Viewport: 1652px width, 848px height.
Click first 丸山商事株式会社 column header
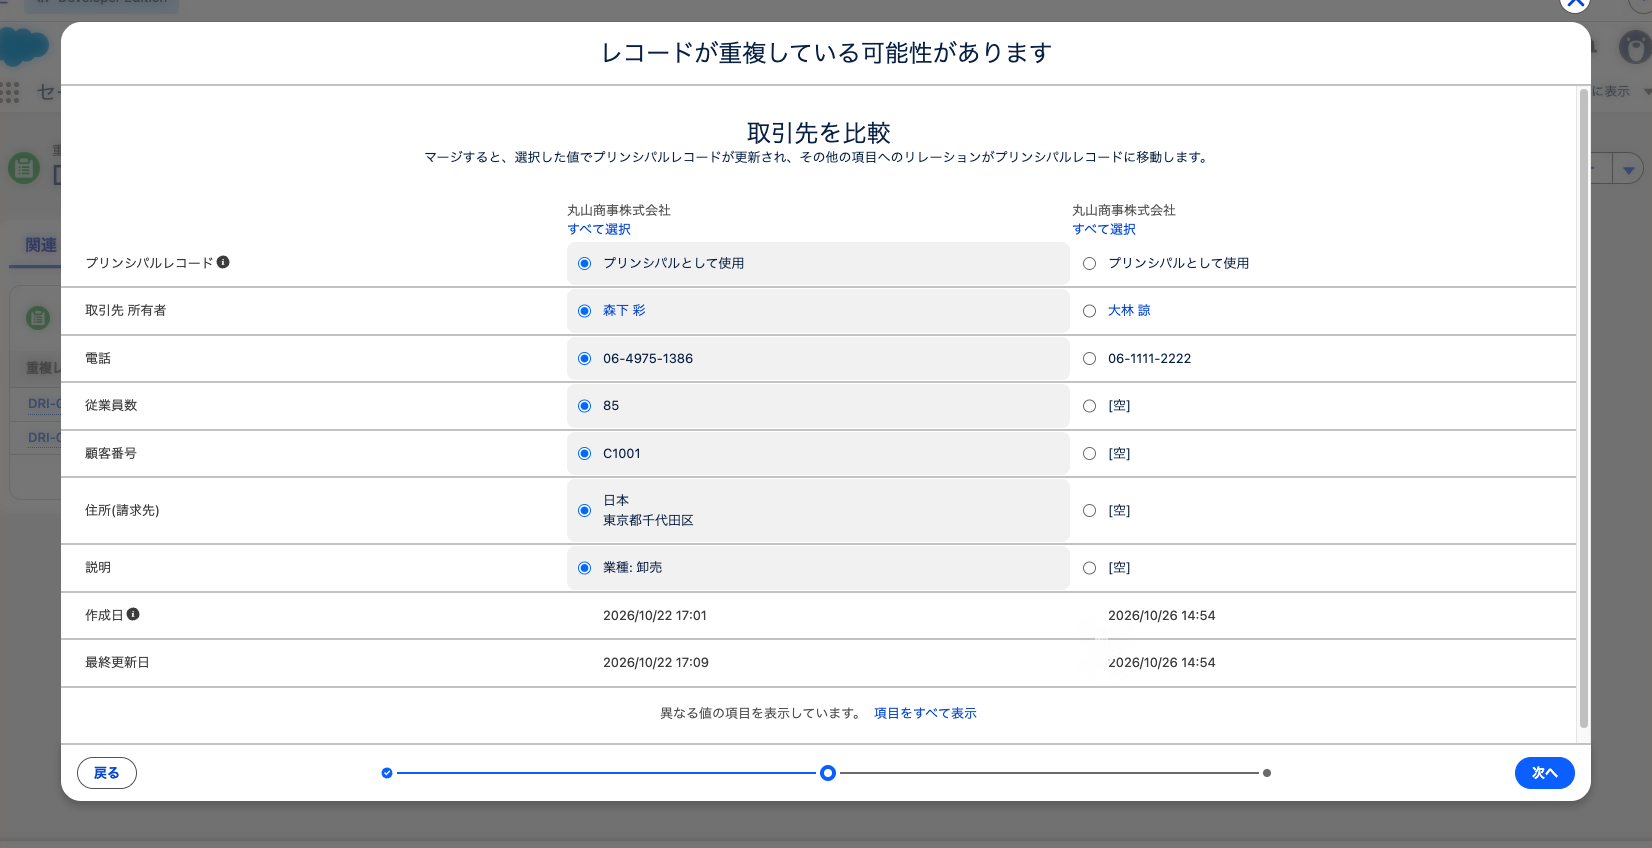(619, 210)
